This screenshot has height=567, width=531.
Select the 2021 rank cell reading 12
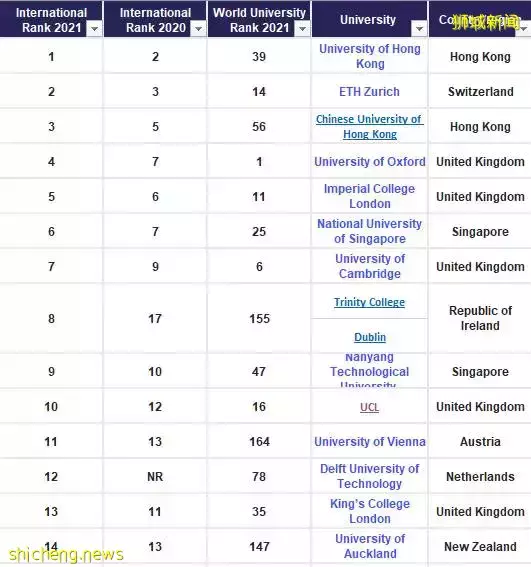point(51,477)
